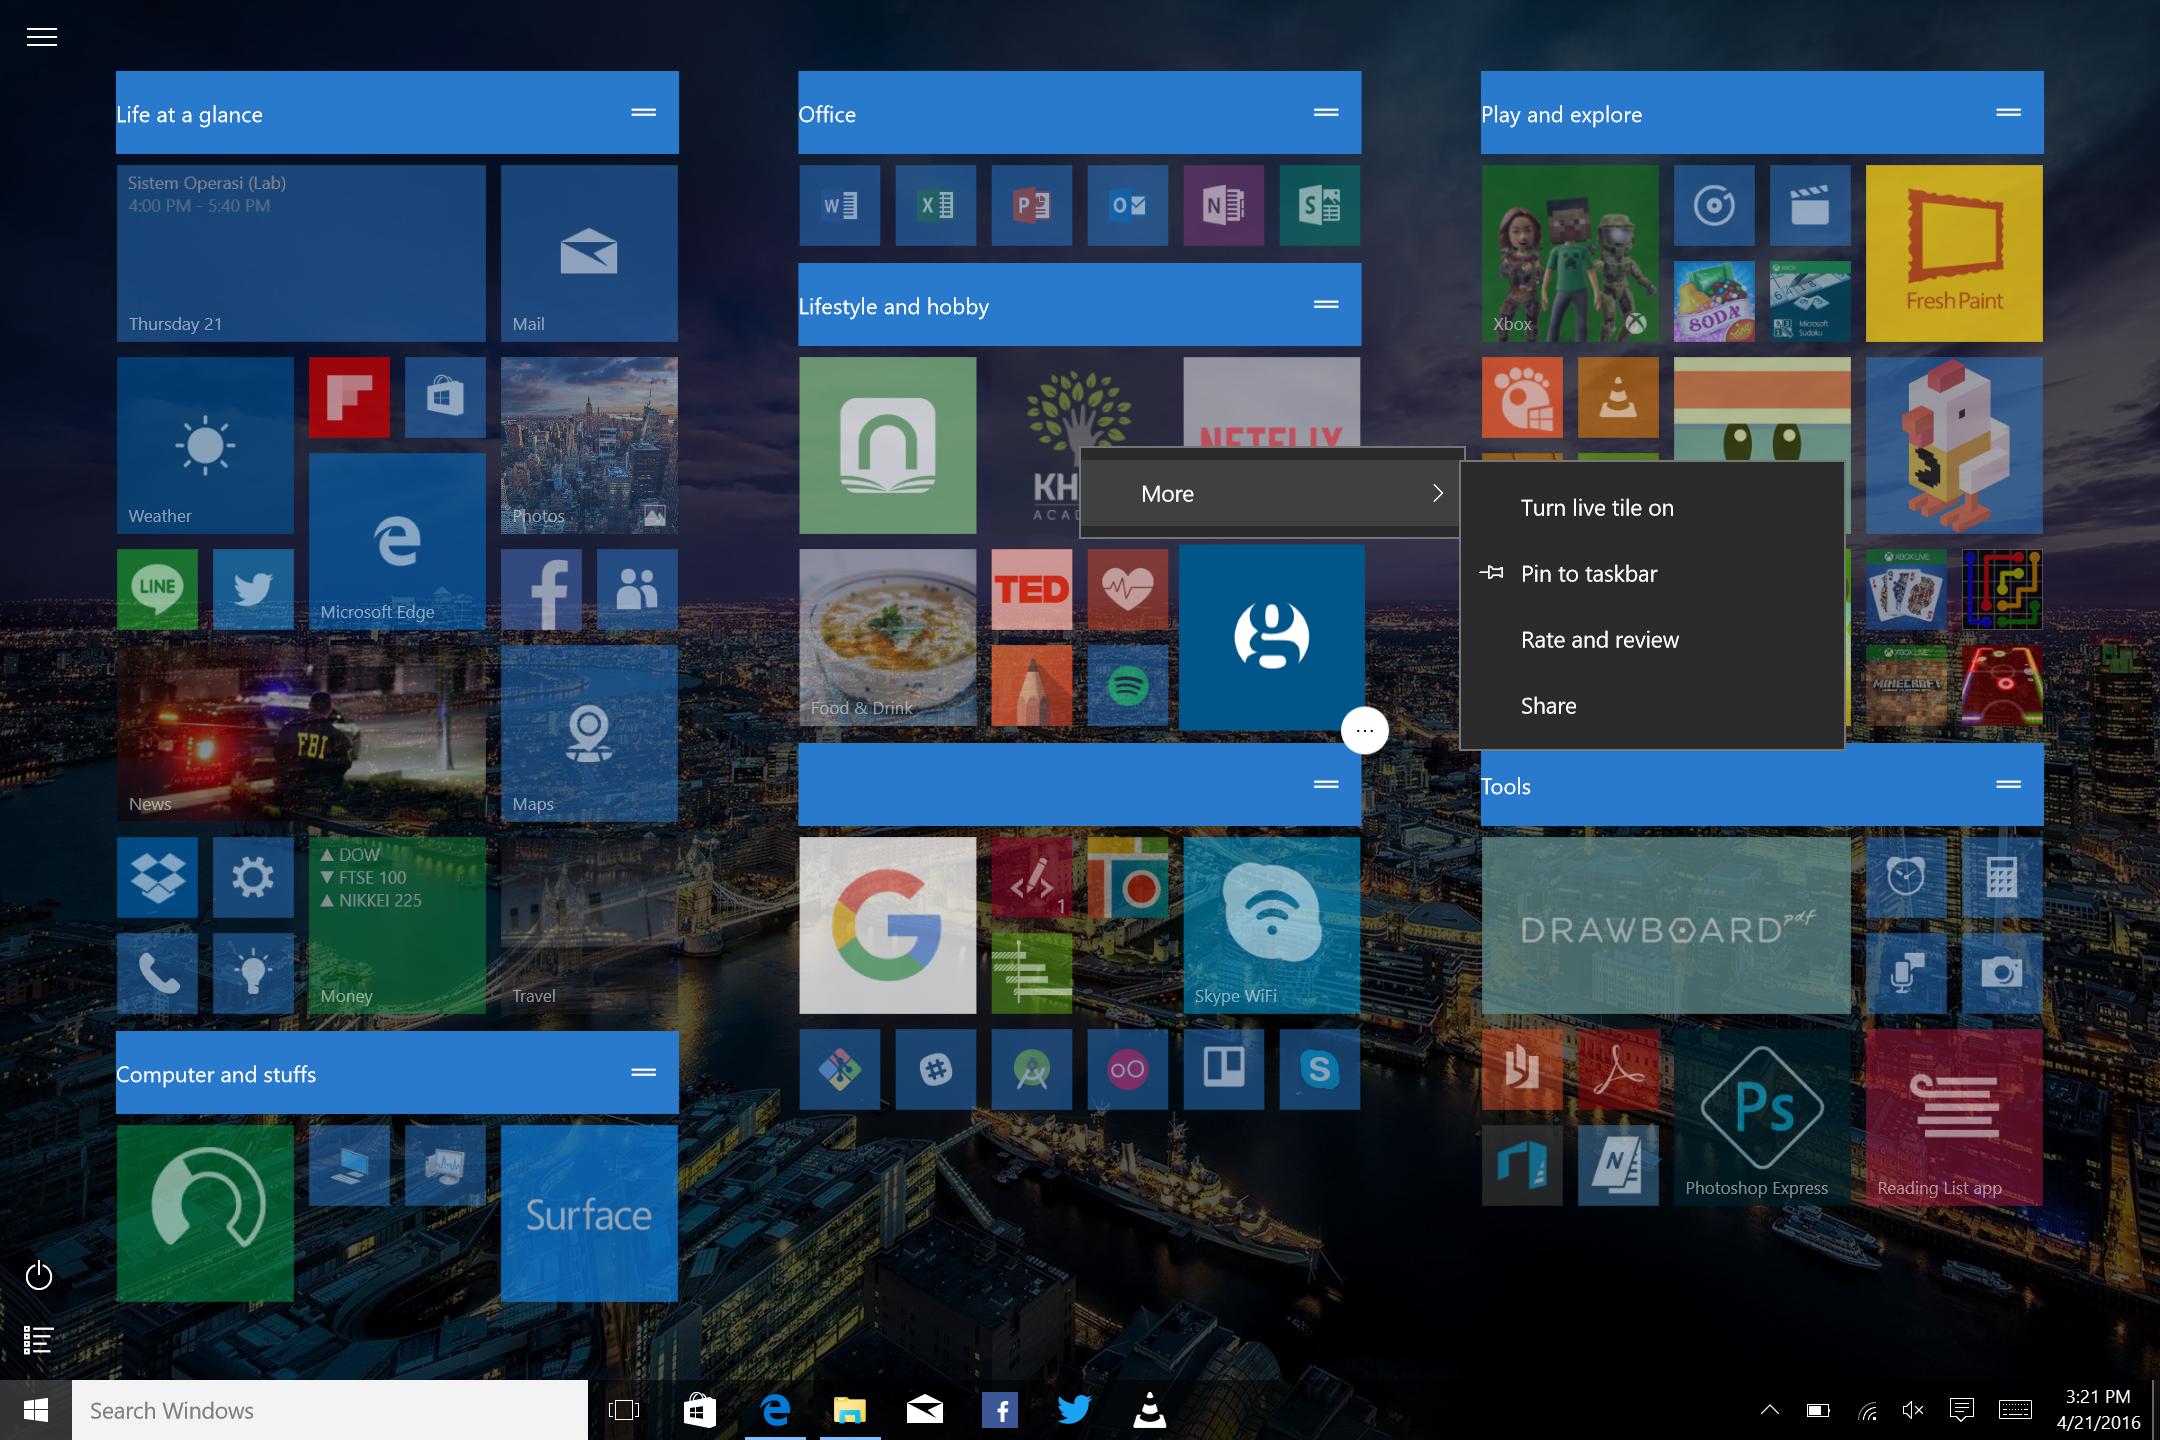The width and height of the screenshot is (2160, 1440).
Task: Open the PowerPoint tile
Action: pos(1031,205)
